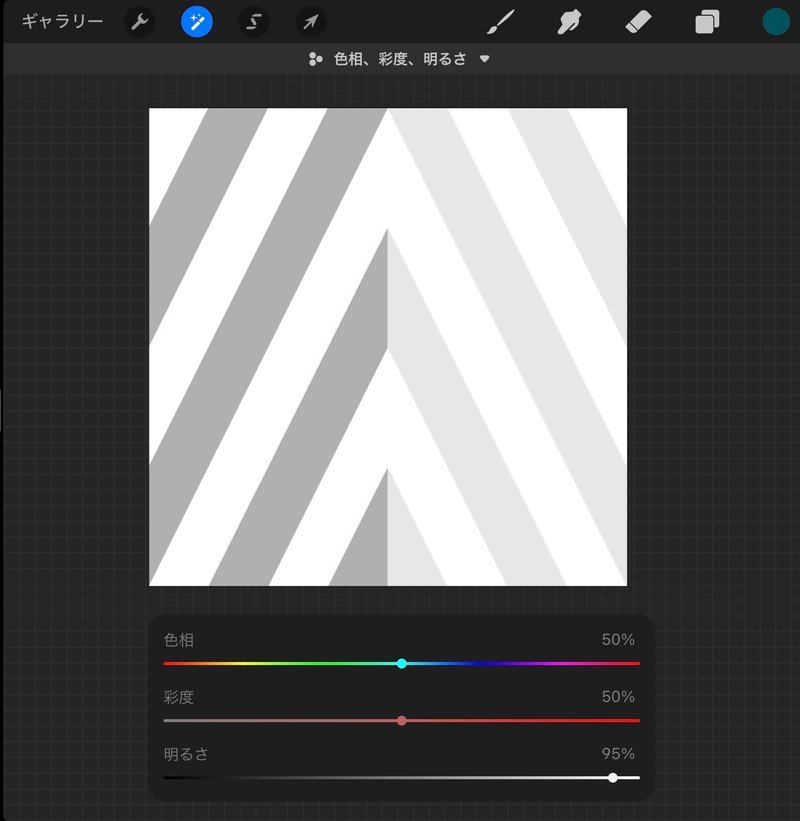Viewport: 800px width, 821px height.
Task: Click the 色相 50% value
Action: click(x=618, y=640)
